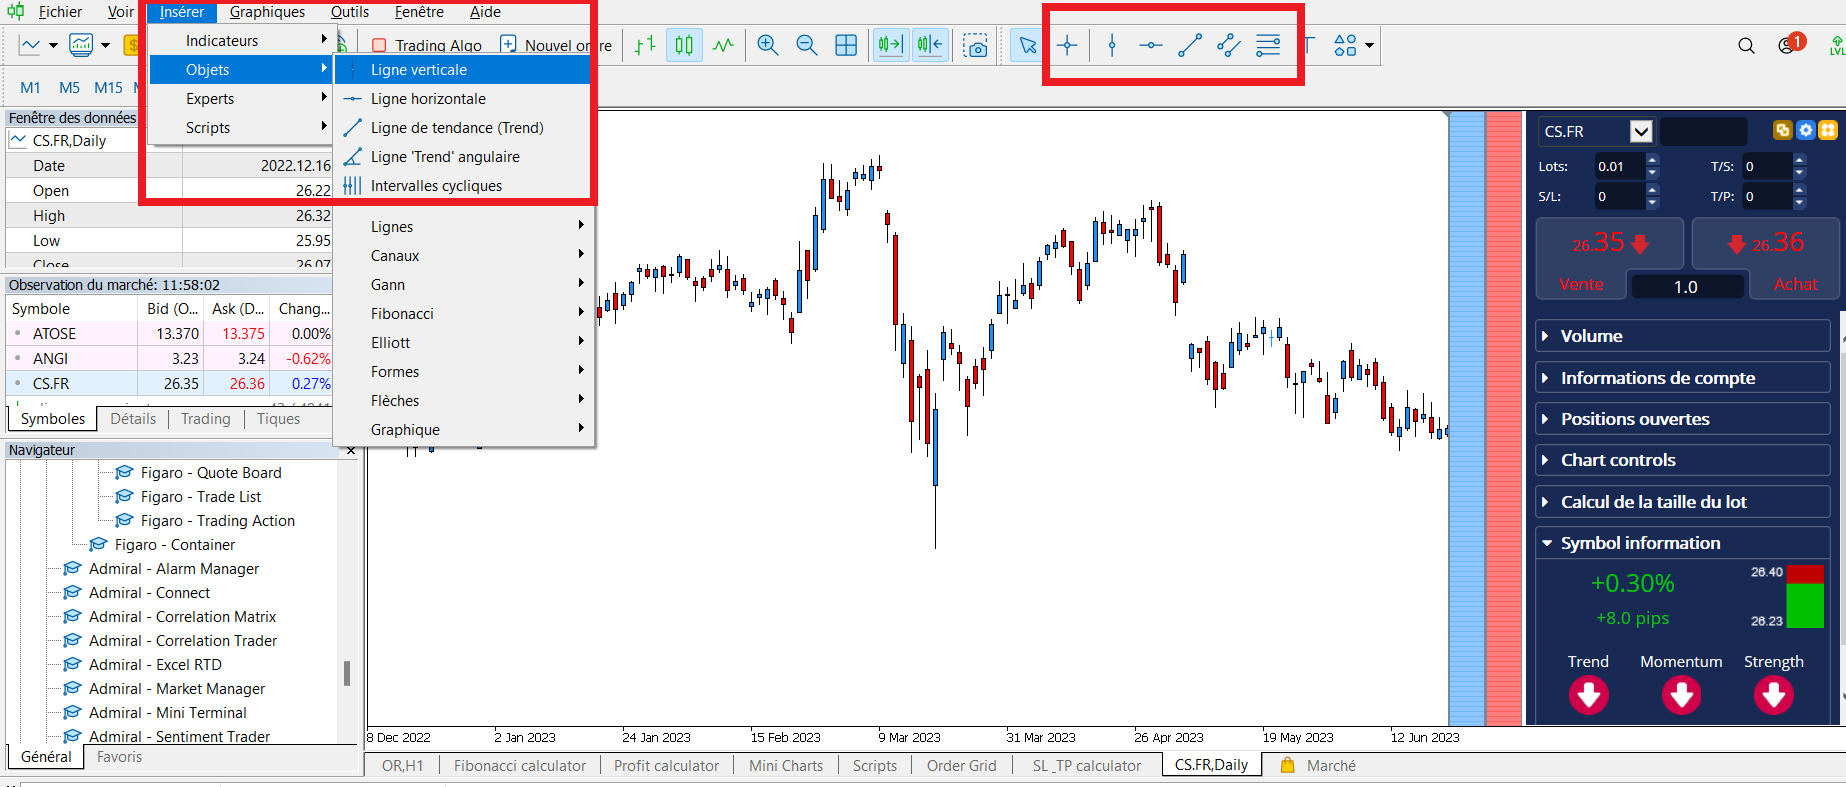Open the Fichier menu
Viewport: 1846px width, 787px height.
[60, 12]
